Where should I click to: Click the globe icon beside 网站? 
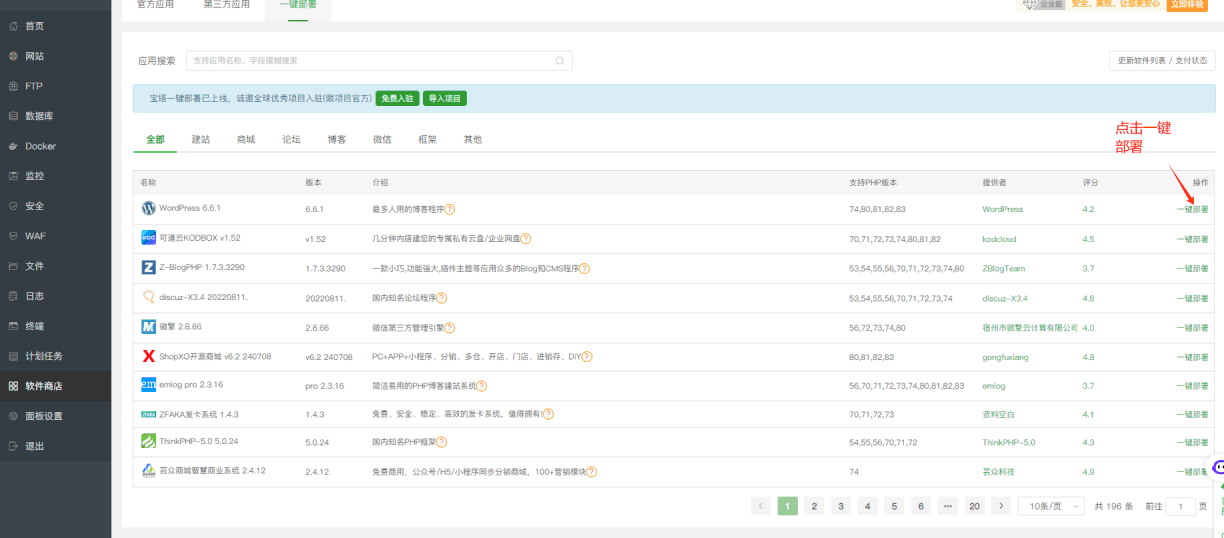point(13,56)
